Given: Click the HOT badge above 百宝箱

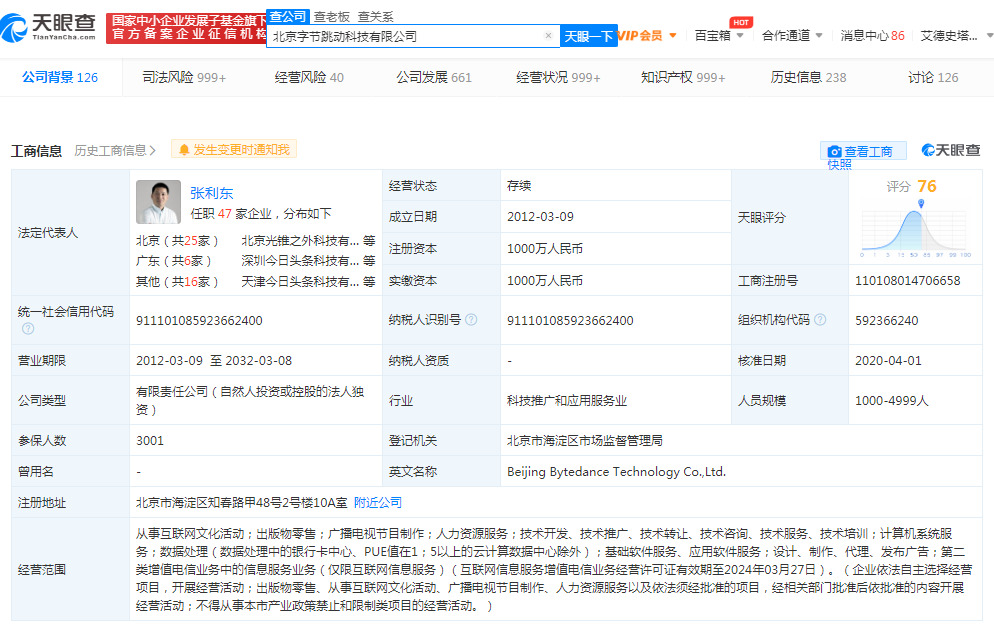Looking at the screenshot, I should tap(741, 22).
